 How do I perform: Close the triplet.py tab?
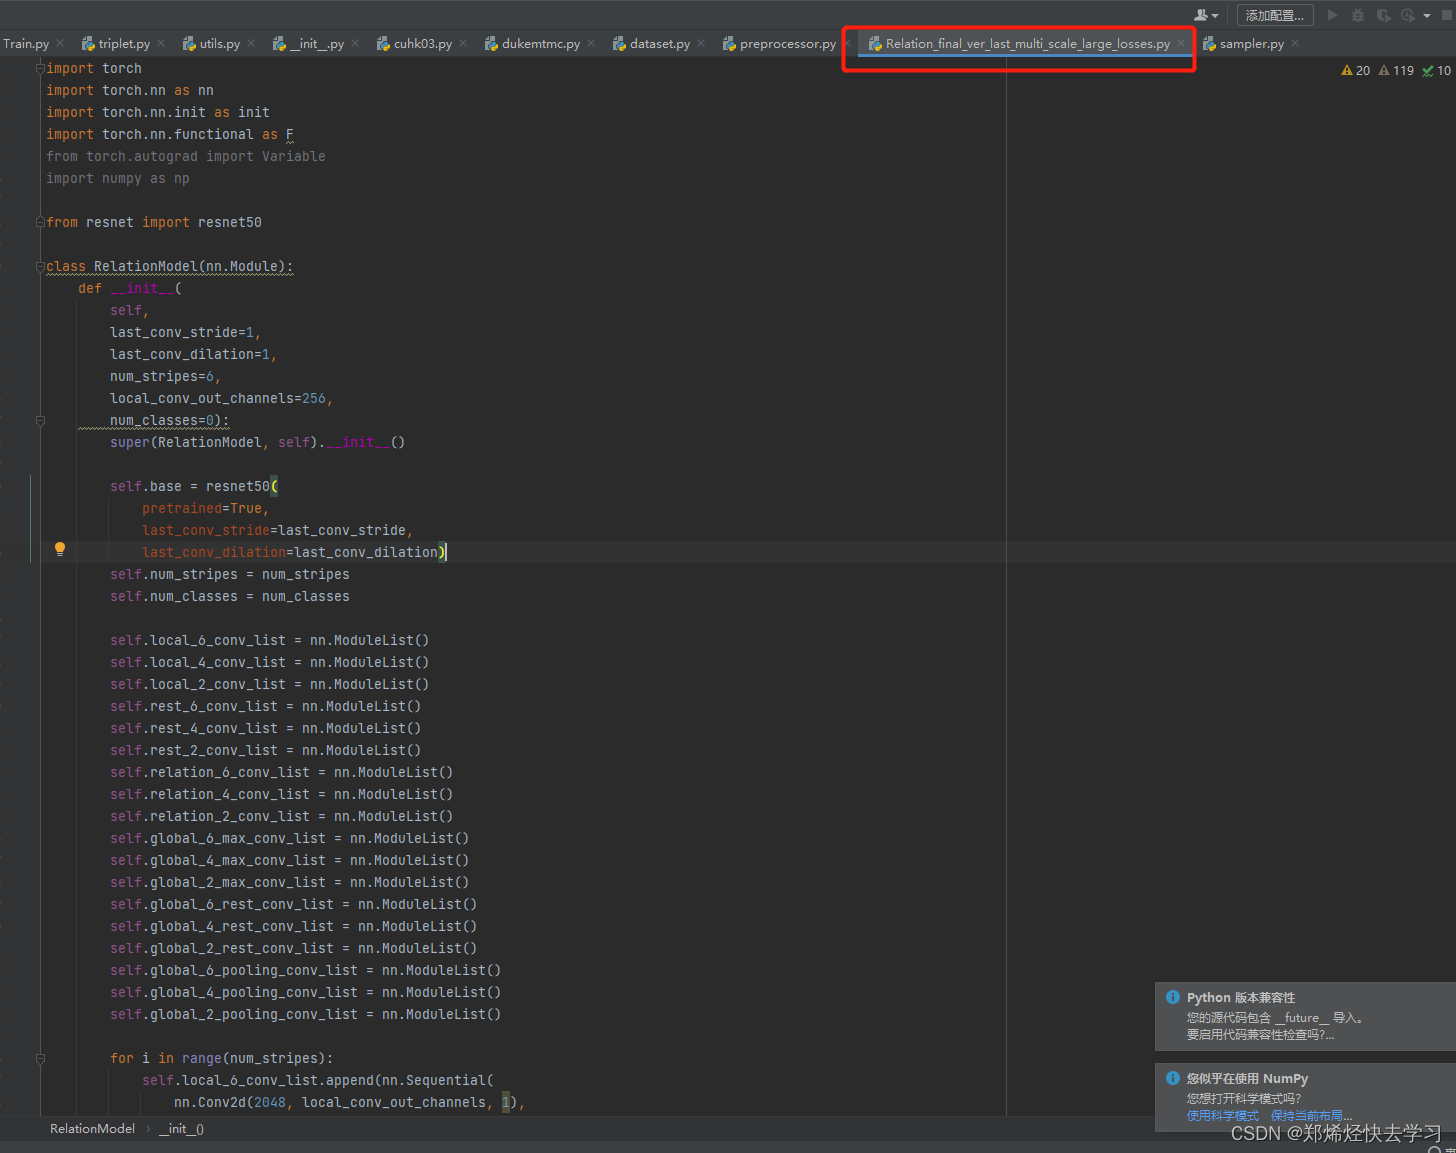[161, 43]
